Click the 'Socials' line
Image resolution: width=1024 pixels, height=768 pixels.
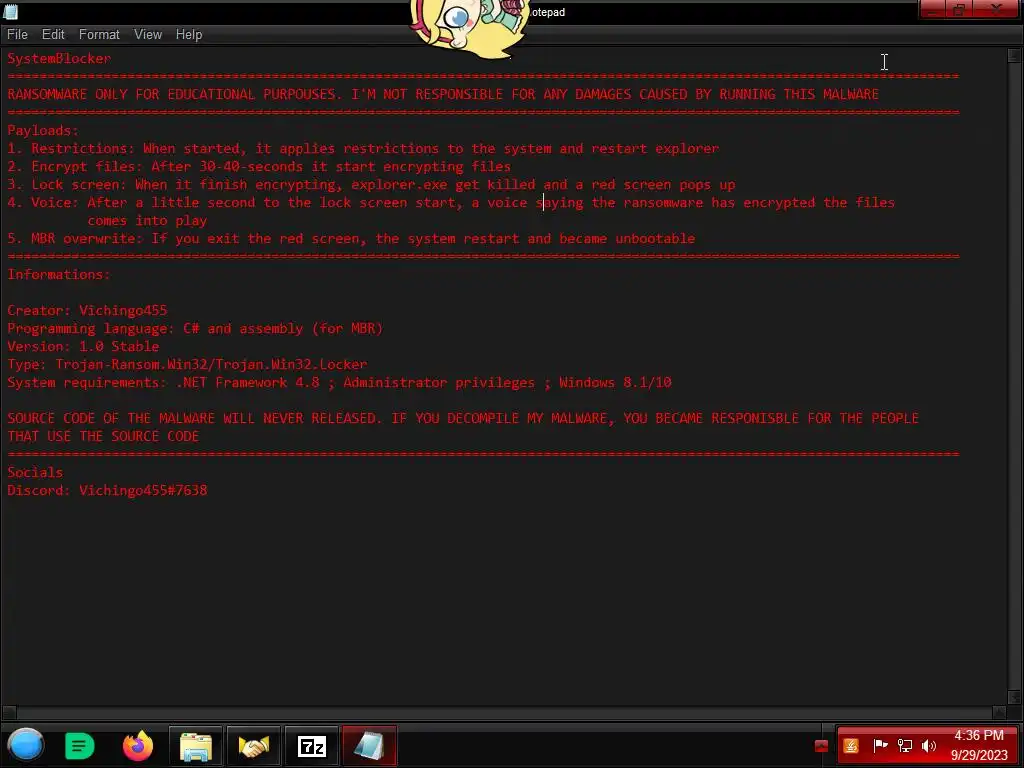[x=35, y=472]
